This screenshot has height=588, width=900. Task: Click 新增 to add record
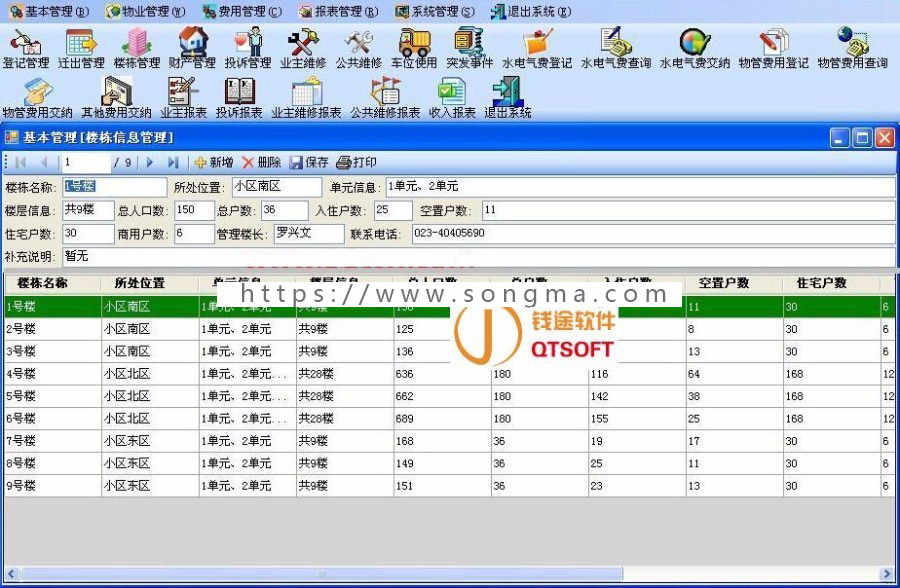(214, 163)
